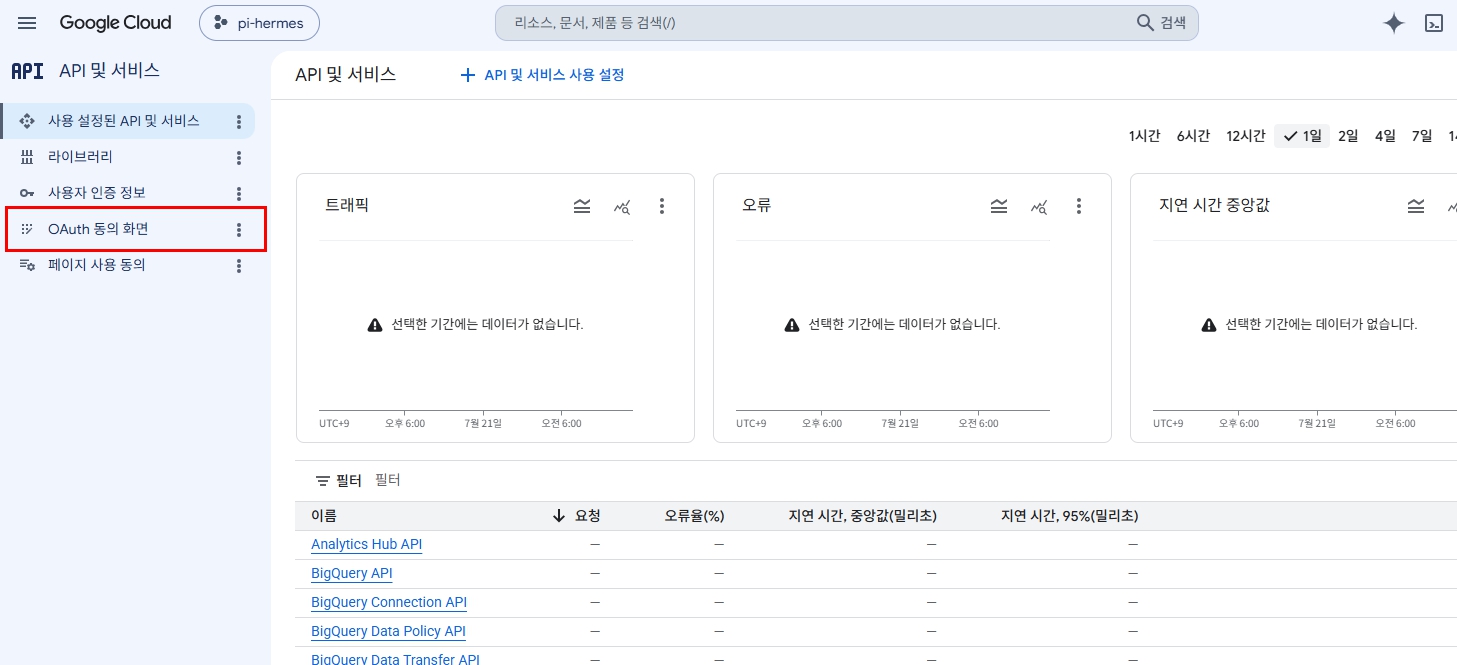1457x665 pixels.
Task: Sort by 지연 시간, 중앙값(밀리초) header
Action: (x=863, y=516)
